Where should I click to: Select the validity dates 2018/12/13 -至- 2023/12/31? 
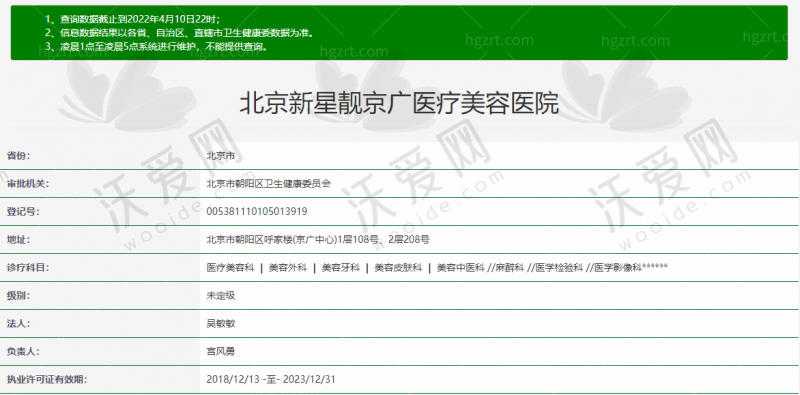pos(271,380)
